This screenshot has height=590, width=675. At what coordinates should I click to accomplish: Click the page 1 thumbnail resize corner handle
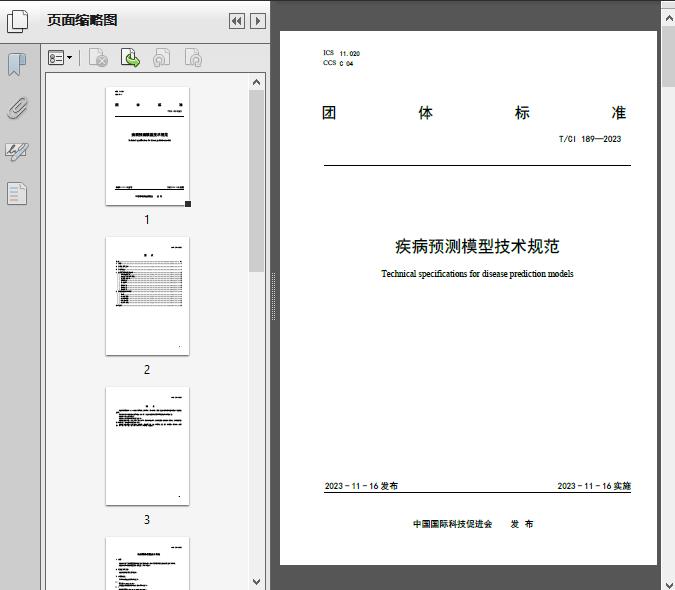tap(188, 204)
